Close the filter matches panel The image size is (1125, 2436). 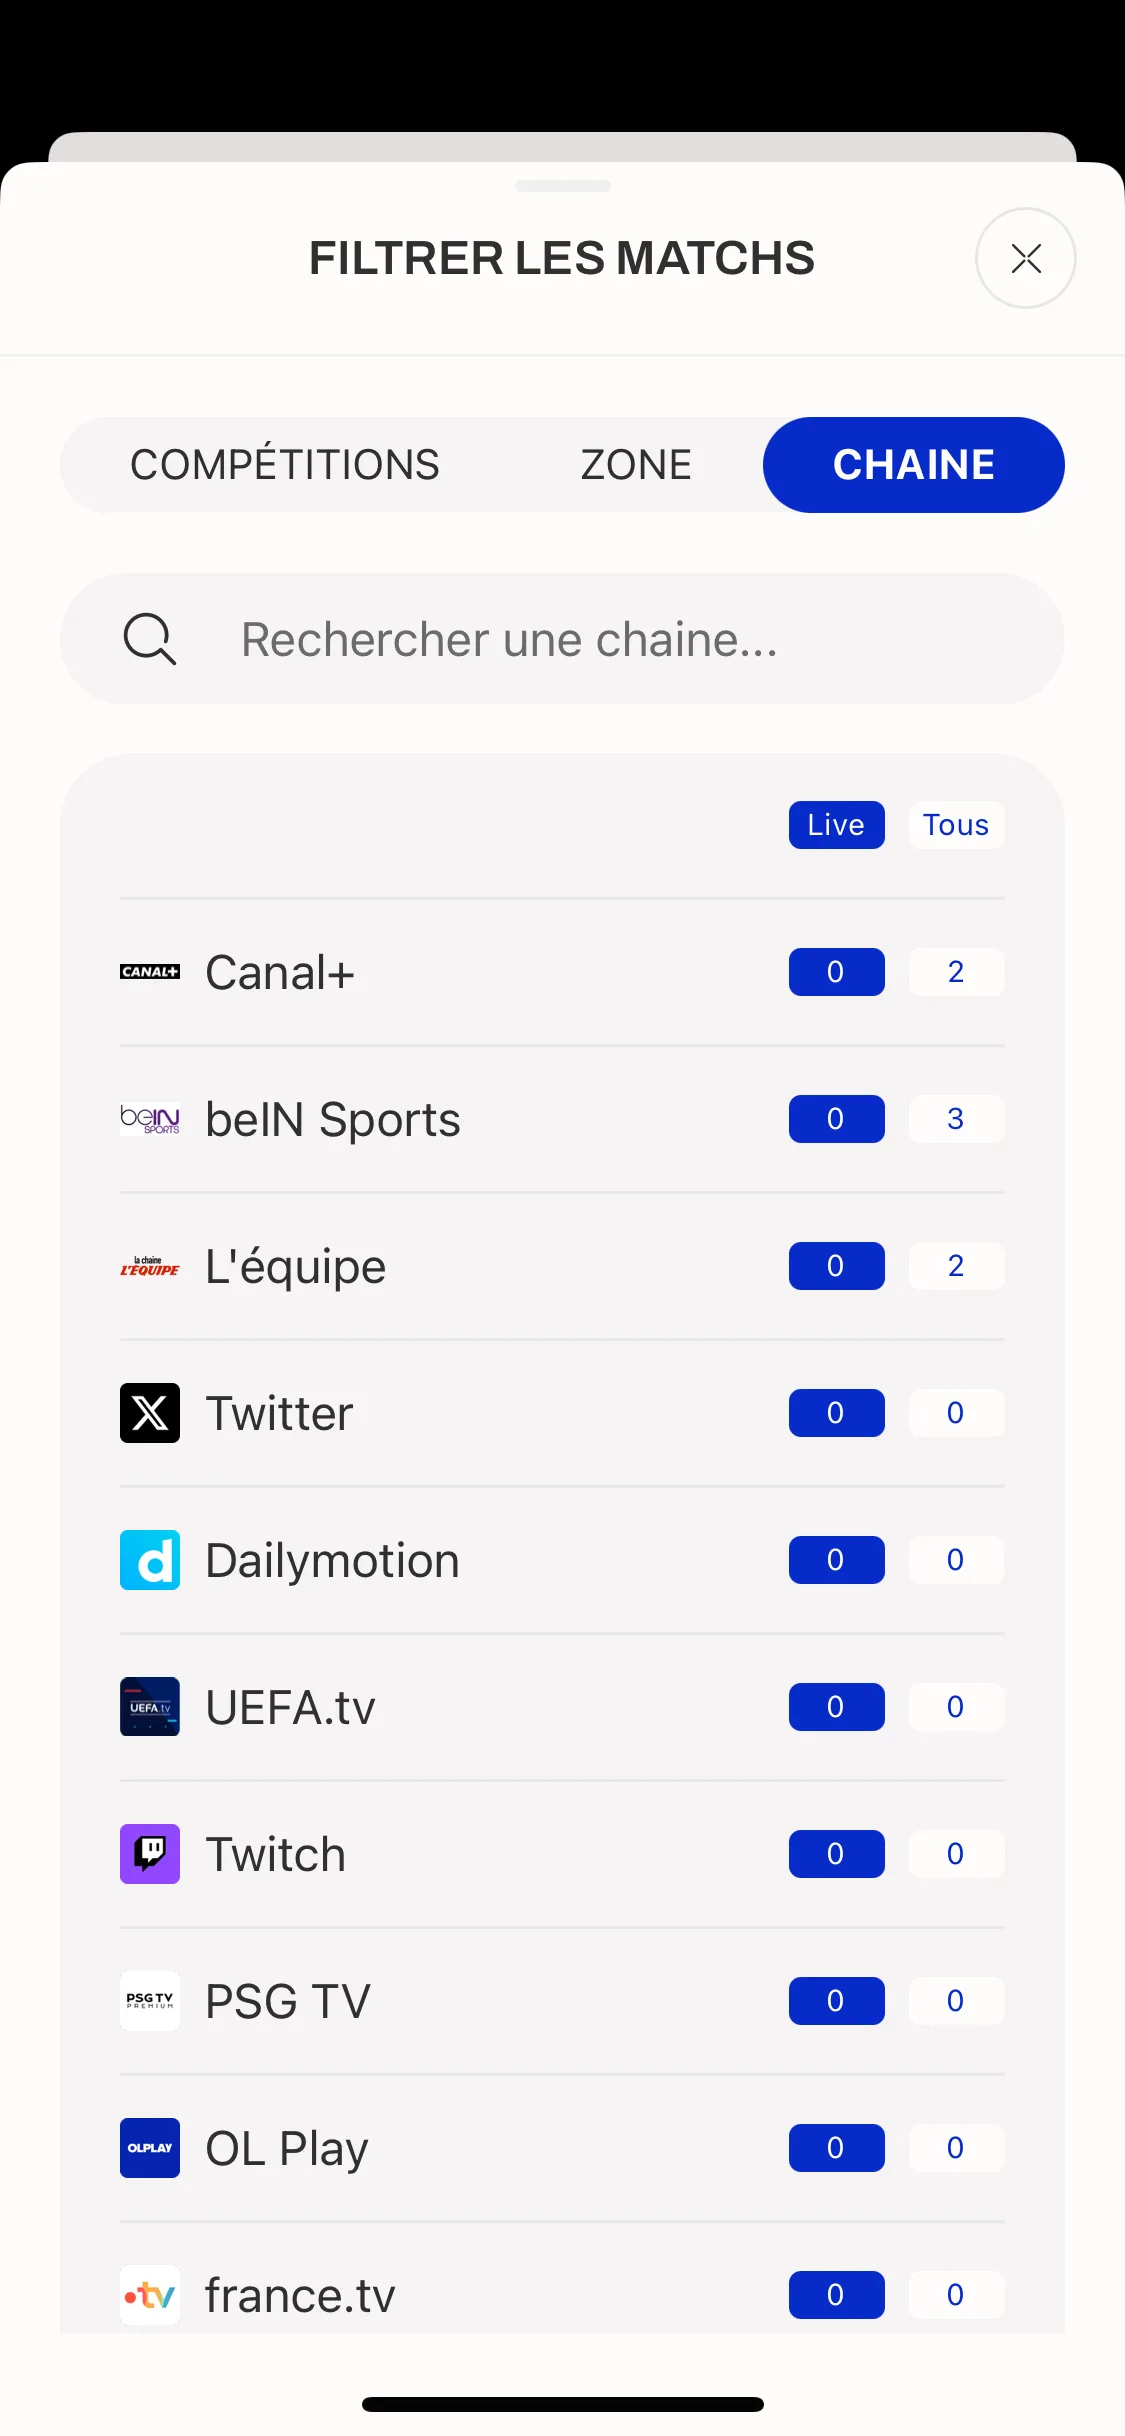coord(1026,258)
